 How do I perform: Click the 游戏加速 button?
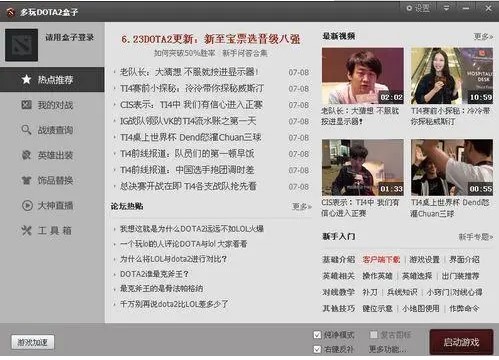pos(33,342)
